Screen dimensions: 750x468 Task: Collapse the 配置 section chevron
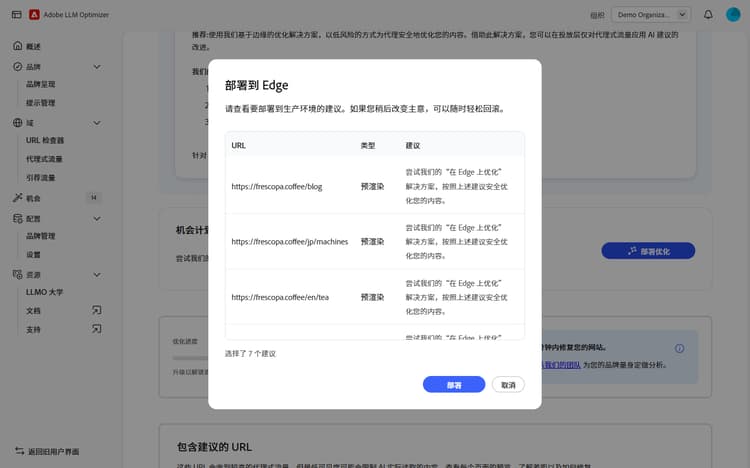(x=97, y=218)
